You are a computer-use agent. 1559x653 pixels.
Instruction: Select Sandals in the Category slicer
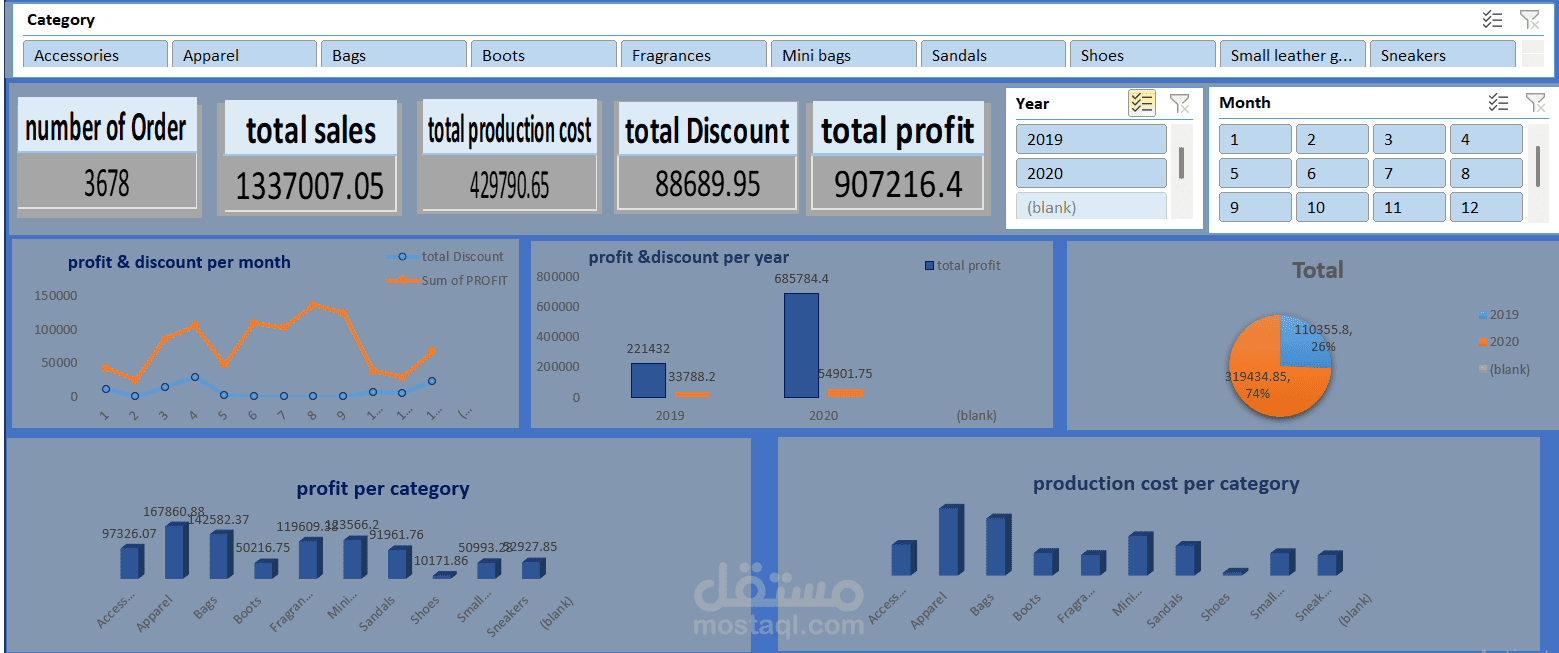point(992,54)
